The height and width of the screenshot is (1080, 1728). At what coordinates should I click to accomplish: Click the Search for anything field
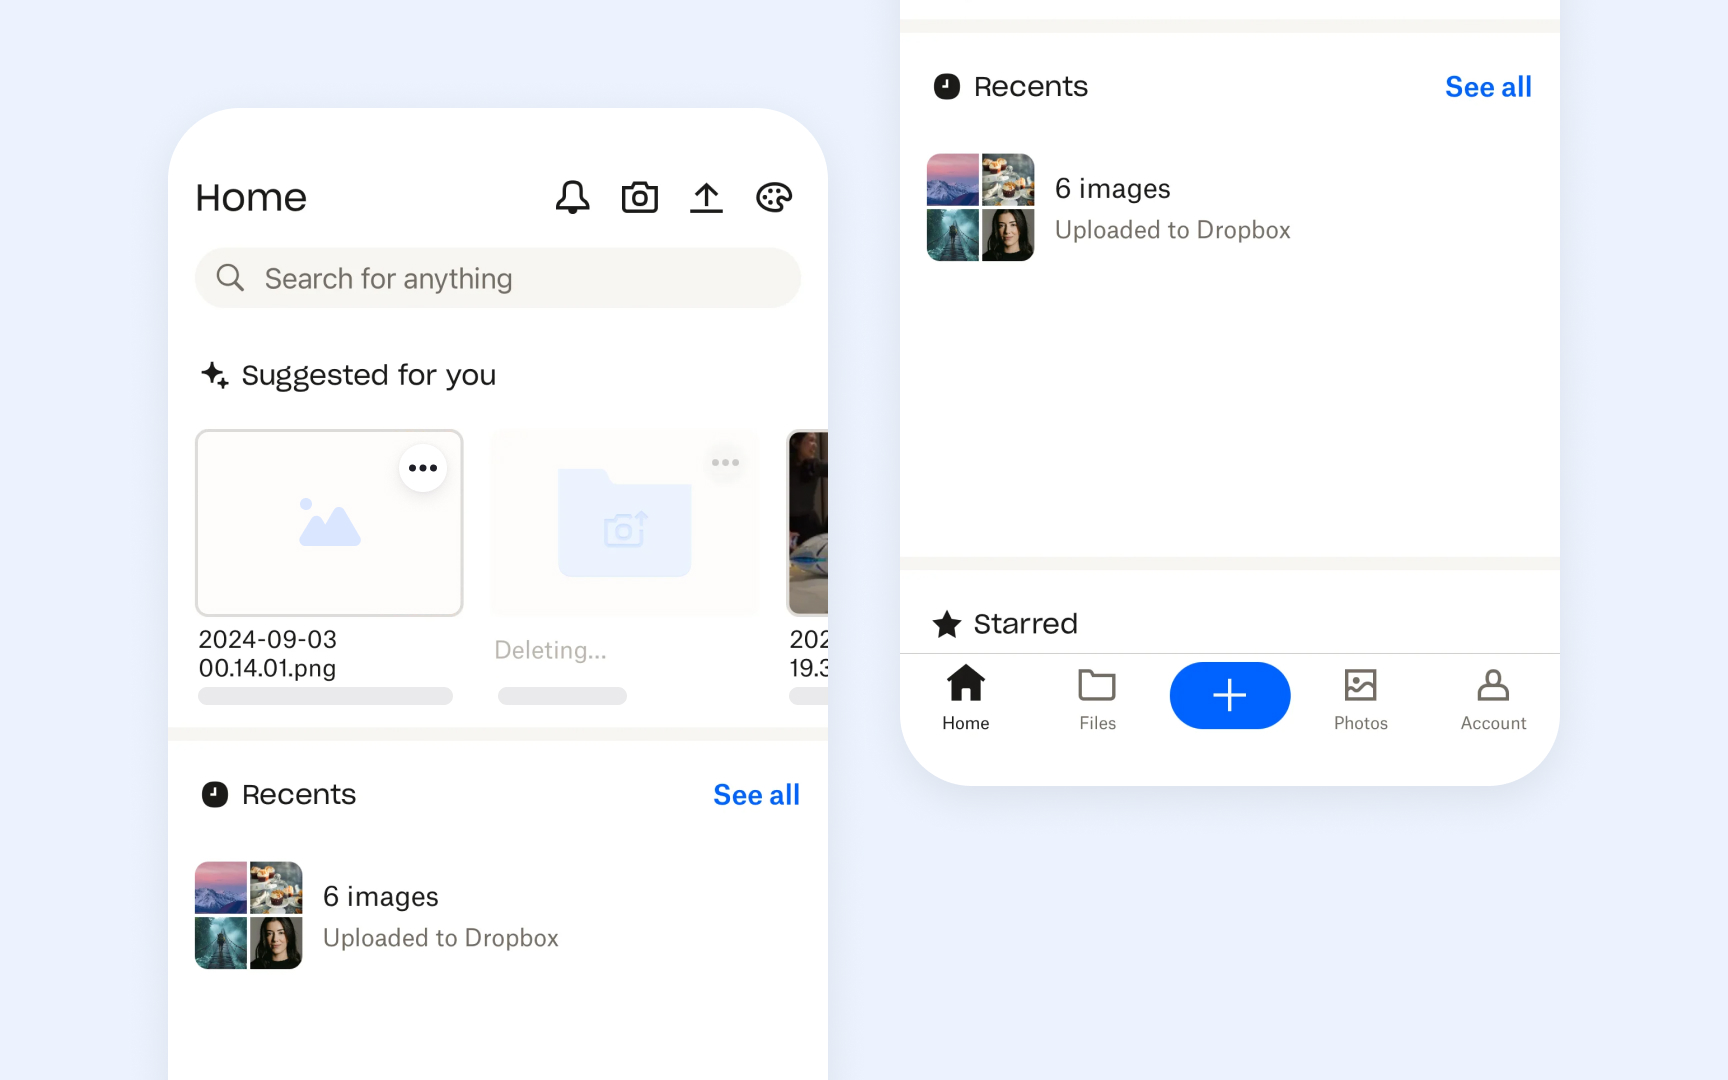(498, 278)
